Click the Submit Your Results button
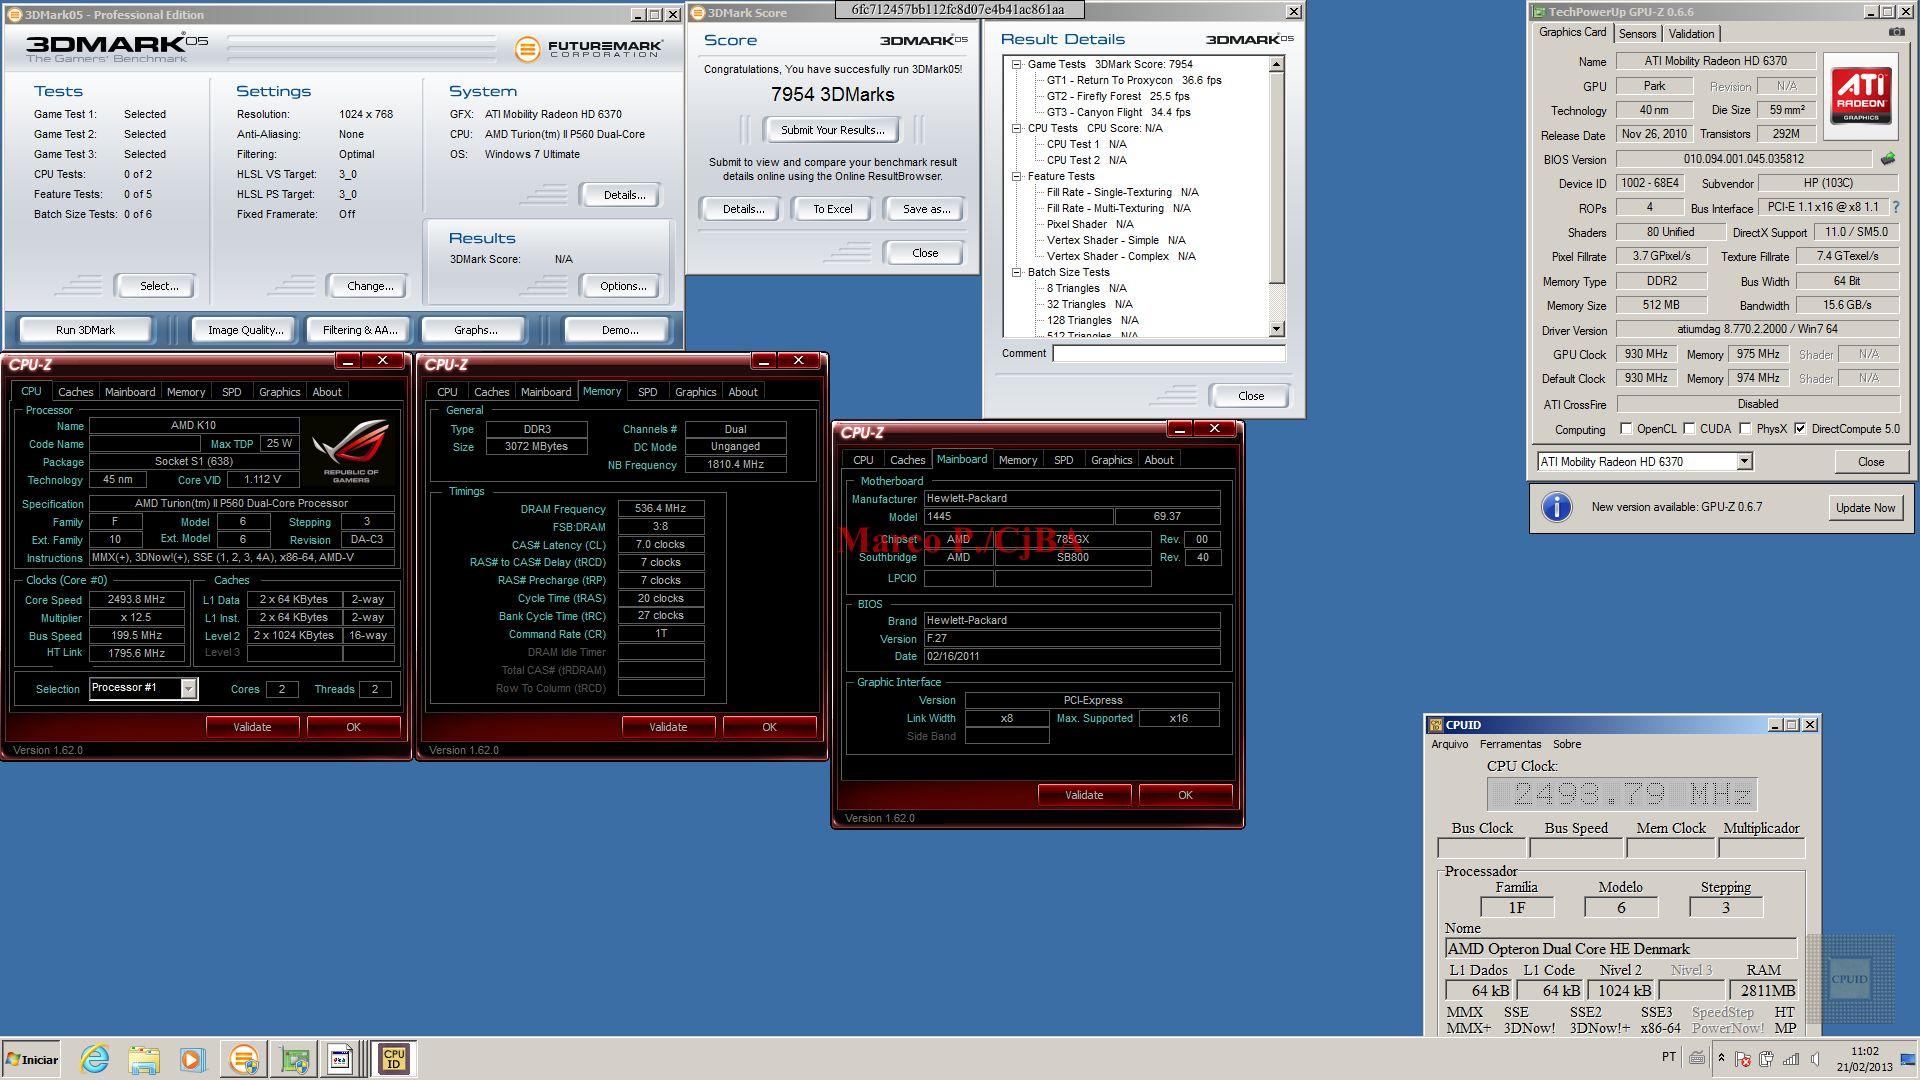 [832, 130]
